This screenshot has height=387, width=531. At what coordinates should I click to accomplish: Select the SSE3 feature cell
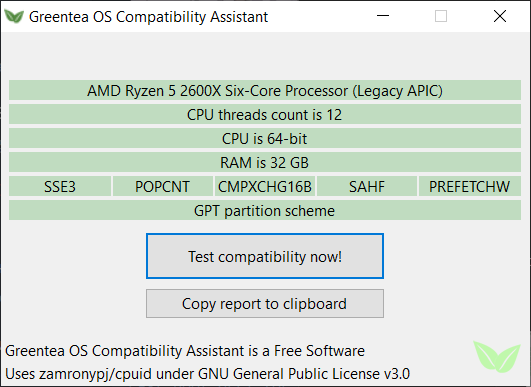pos(60,186)
